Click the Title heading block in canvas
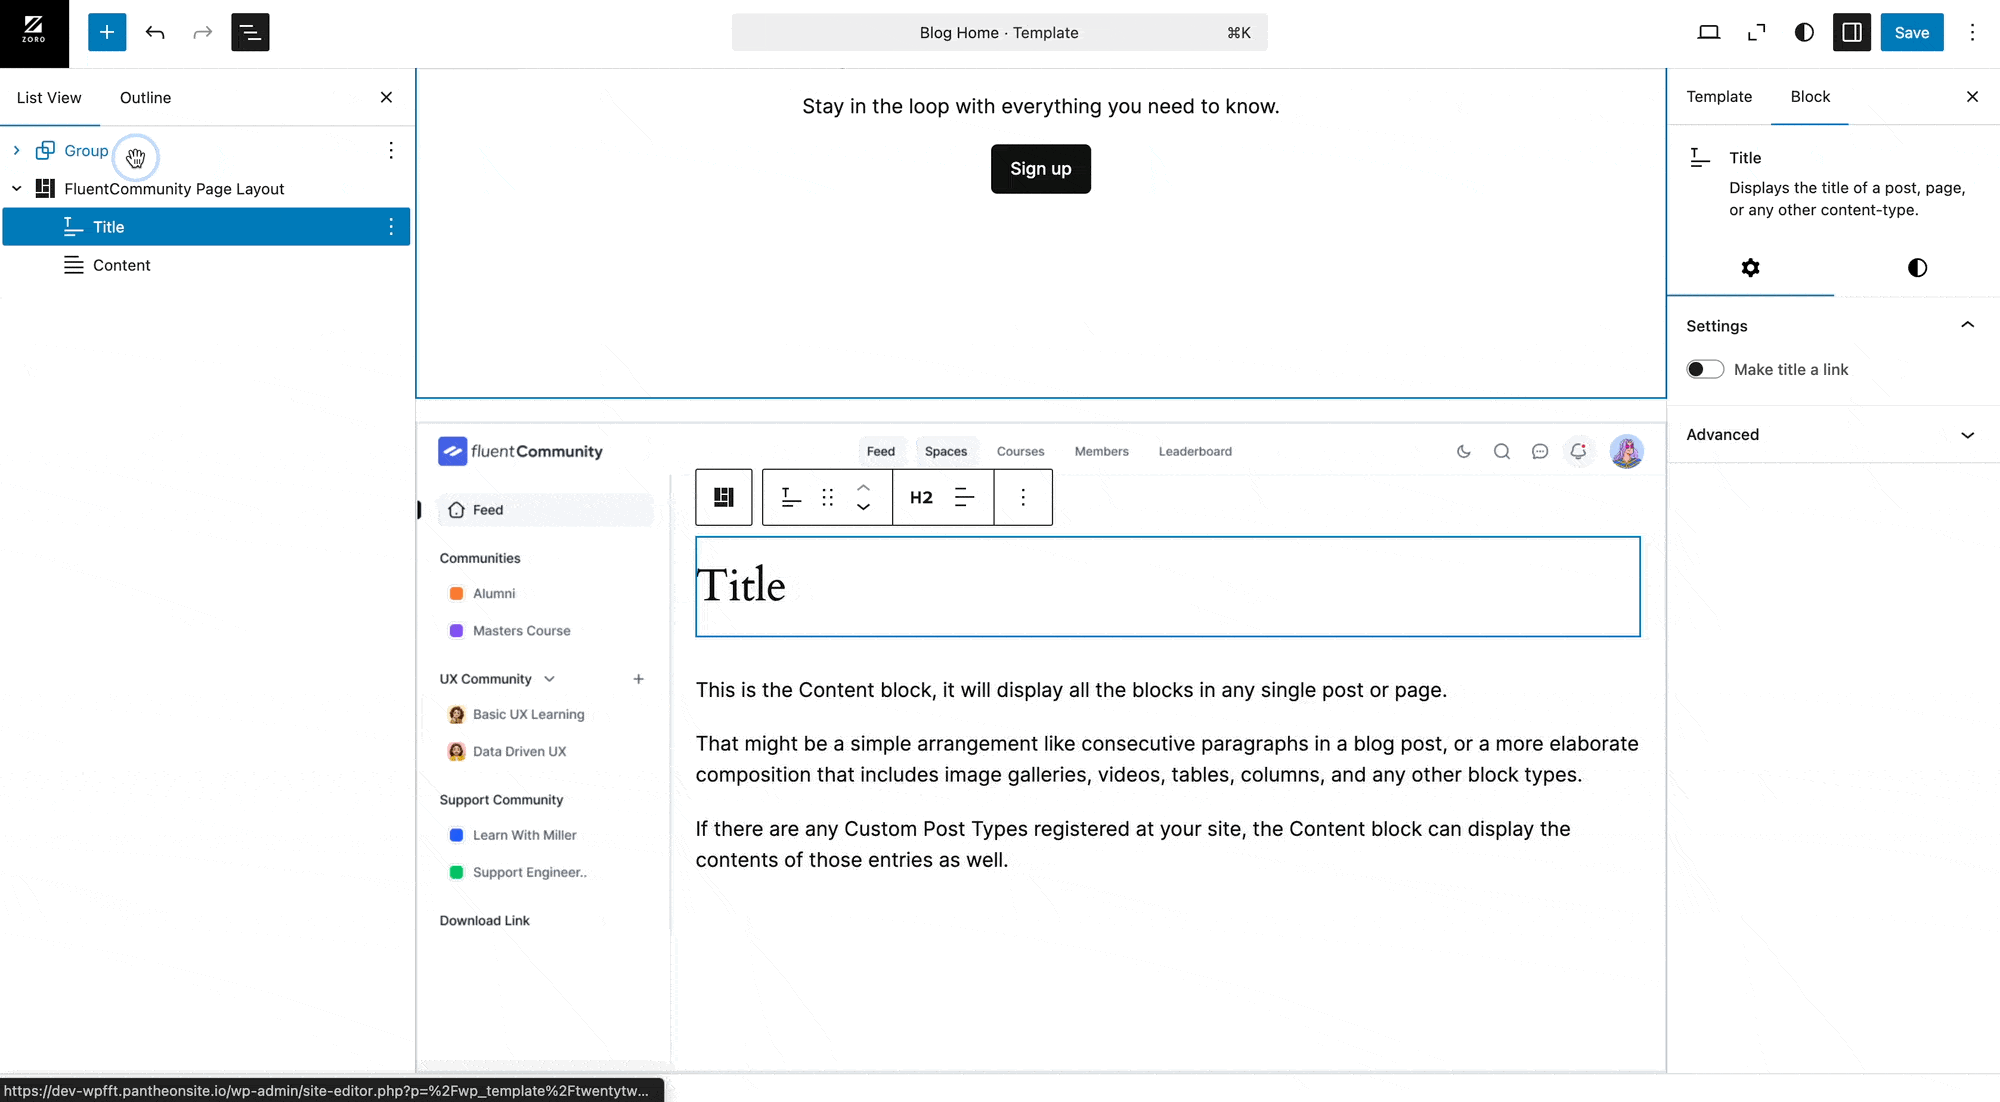This screenshot has height=1102, width=2000. pos(1167,586)
